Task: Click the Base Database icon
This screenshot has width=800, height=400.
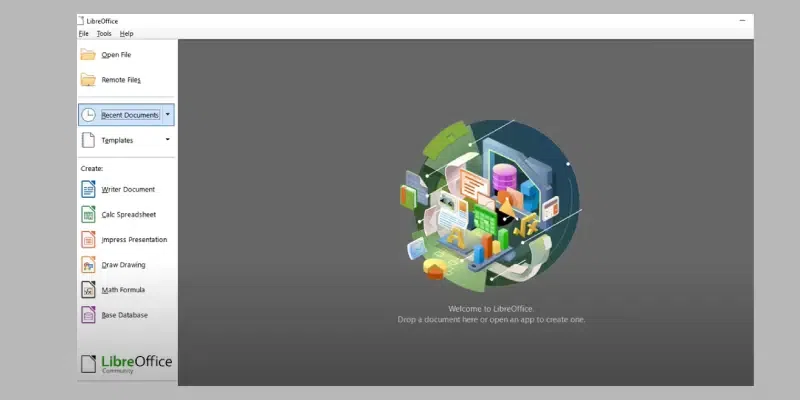Action: pyautogui.click(x=88, y=315)
